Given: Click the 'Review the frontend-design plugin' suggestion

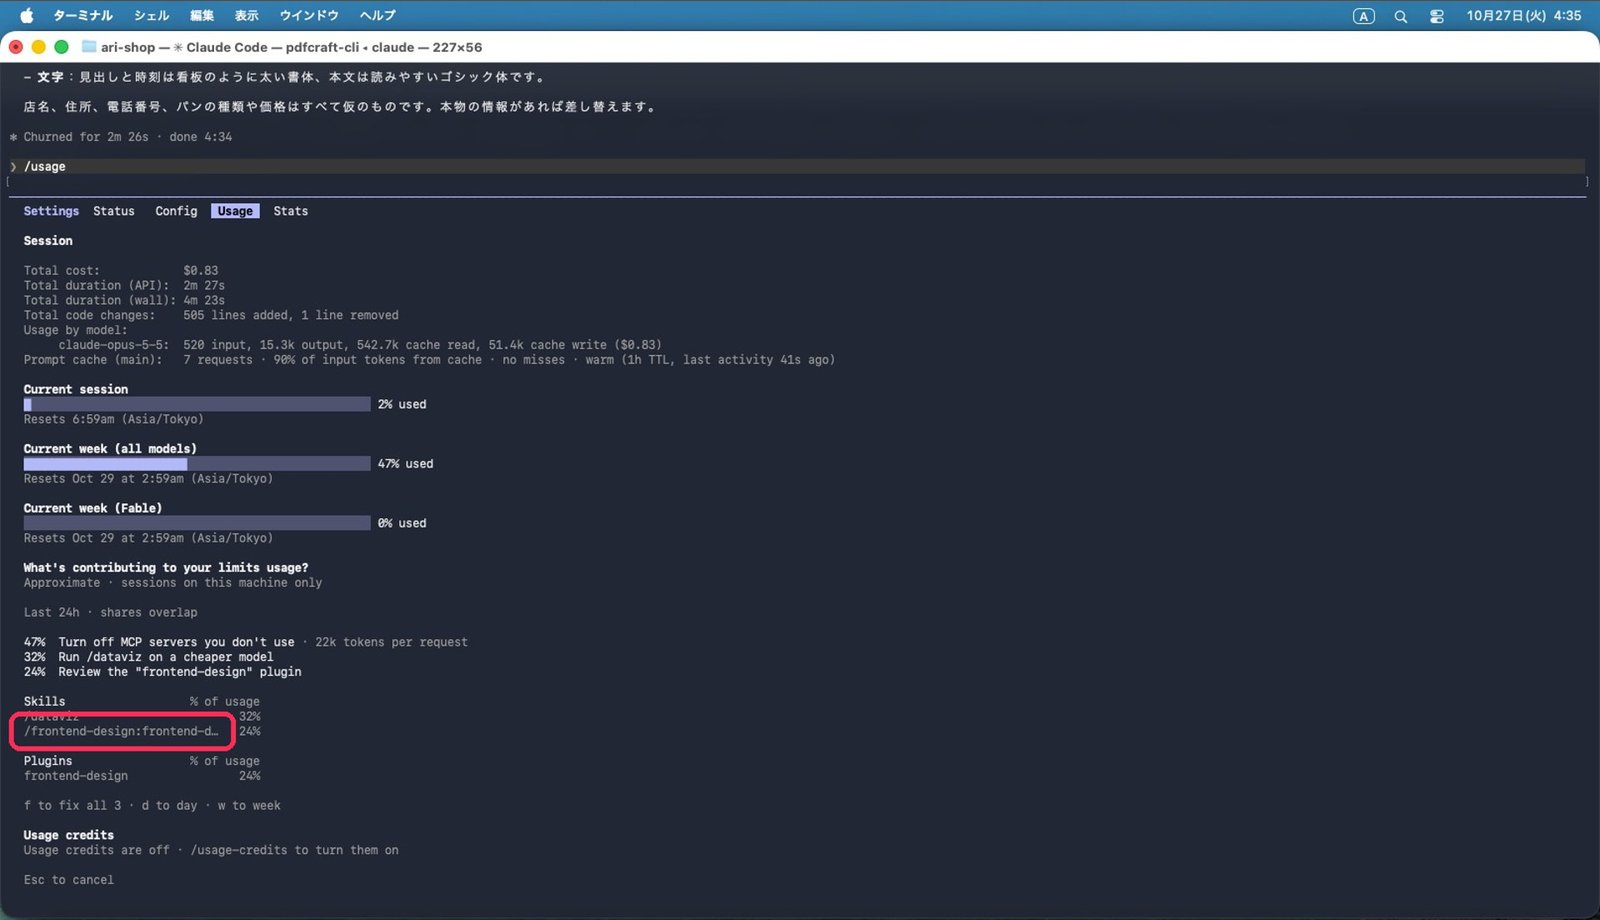Looking at the screenshot, I should click(180, 672).
